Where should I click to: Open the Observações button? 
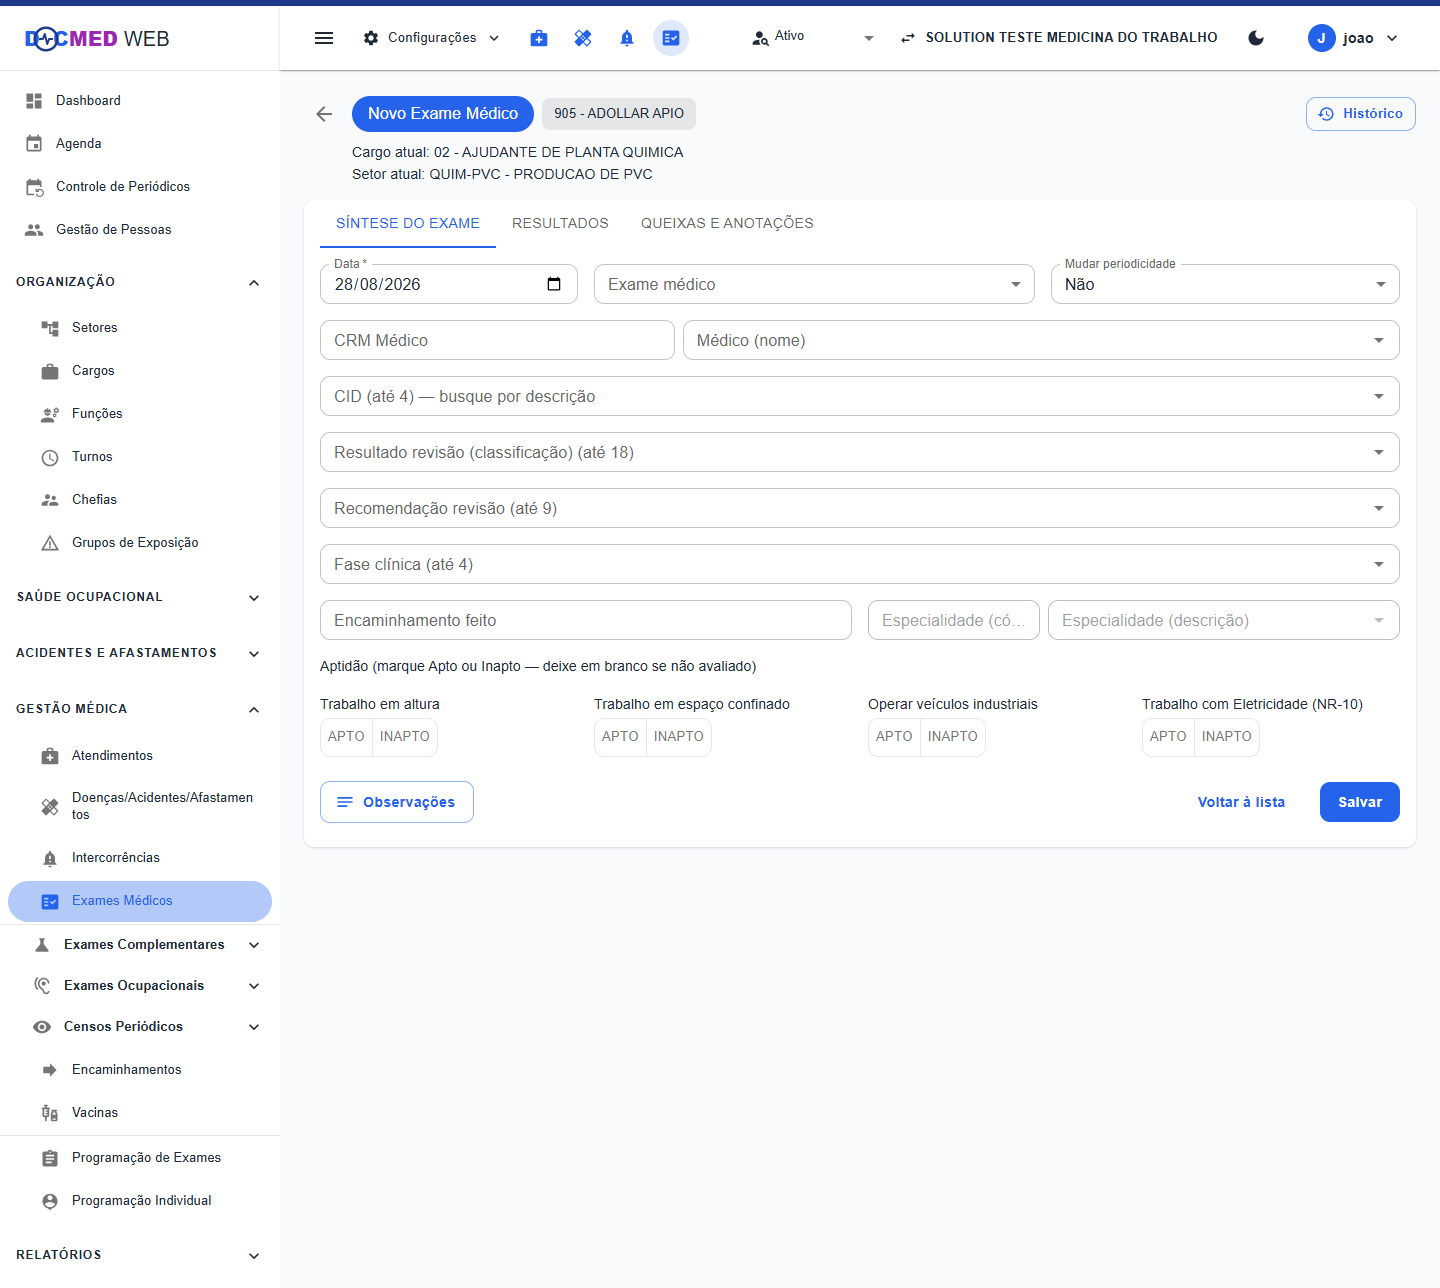point(397,802)
